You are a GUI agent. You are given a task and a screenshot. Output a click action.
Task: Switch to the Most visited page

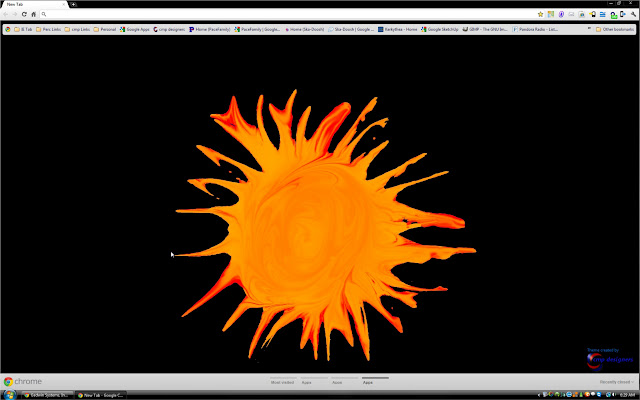[282, 382]
